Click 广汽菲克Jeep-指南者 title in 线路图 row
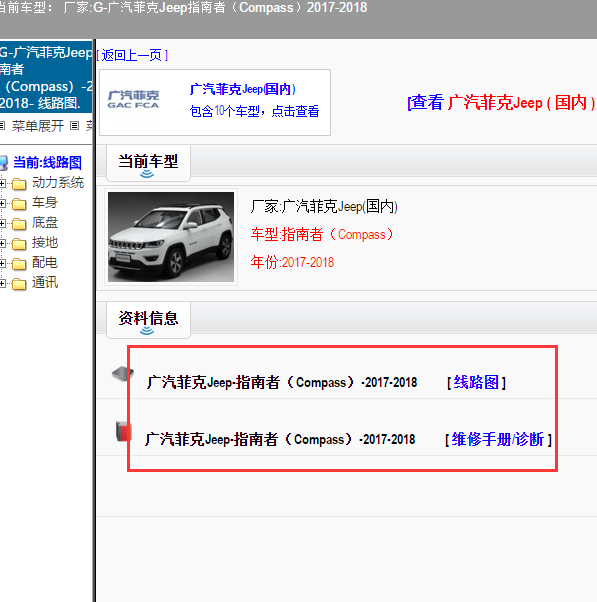Viewport: 597px width, 602px height. pyautogui.click(x=282, y=382)
